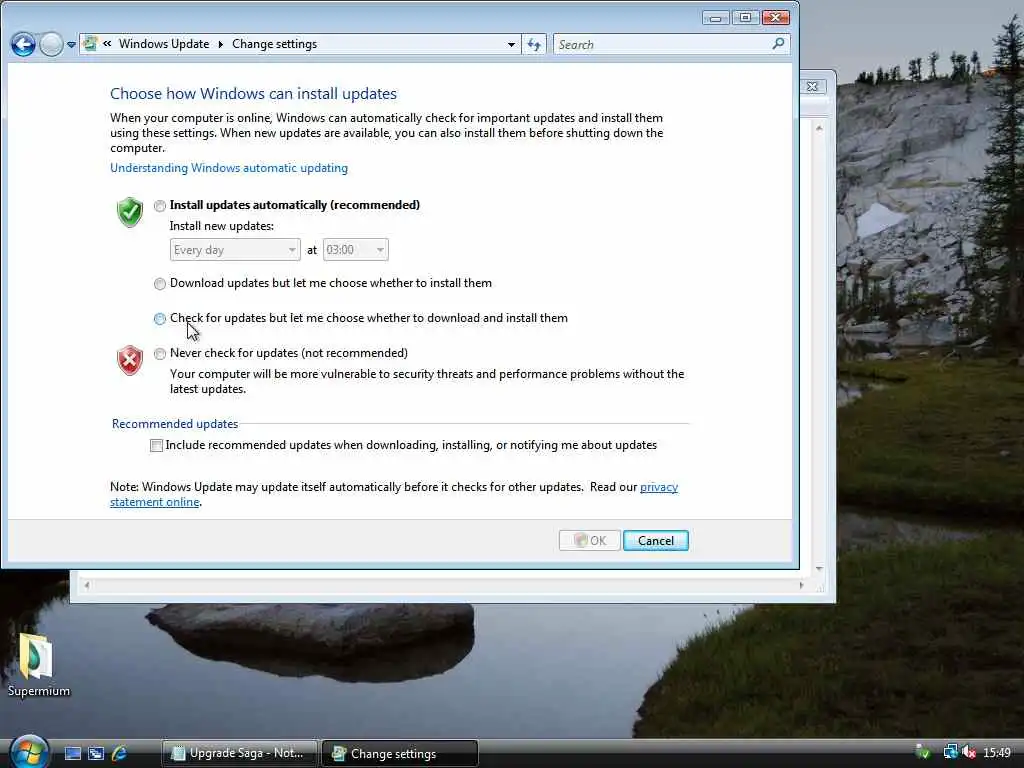This screenshot has width=1024, height=768.
Task: Click the network tray icon
Action: 950,753
